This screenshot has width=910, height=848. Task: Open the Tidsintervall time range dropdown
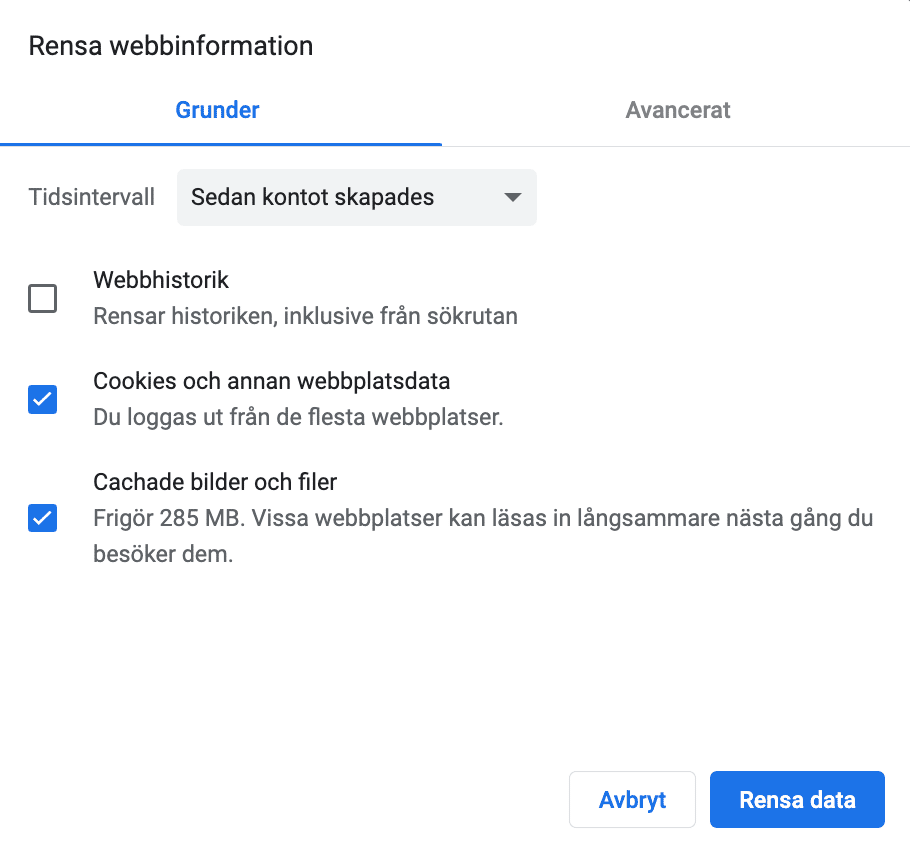[356, 197]
